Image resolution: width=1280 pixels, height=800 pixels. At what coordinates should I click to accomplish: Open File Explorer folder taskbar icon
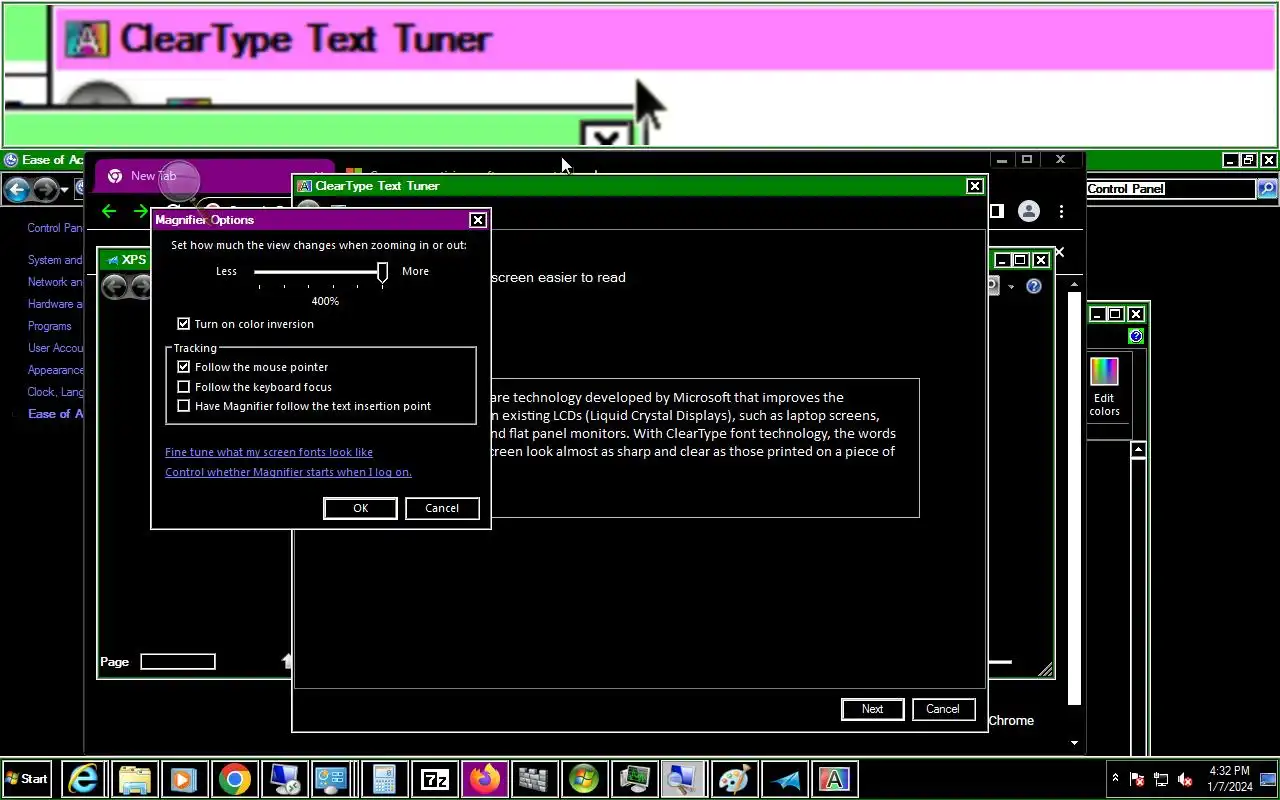tap(135, 779)
